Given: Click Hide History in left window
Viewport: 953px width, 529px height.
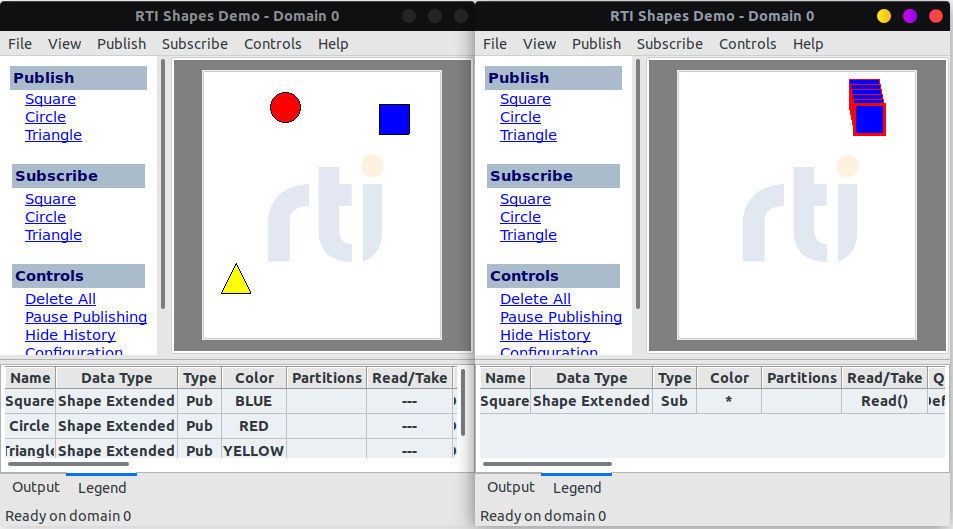Looking at the screenshot, I should coord(70,335).
